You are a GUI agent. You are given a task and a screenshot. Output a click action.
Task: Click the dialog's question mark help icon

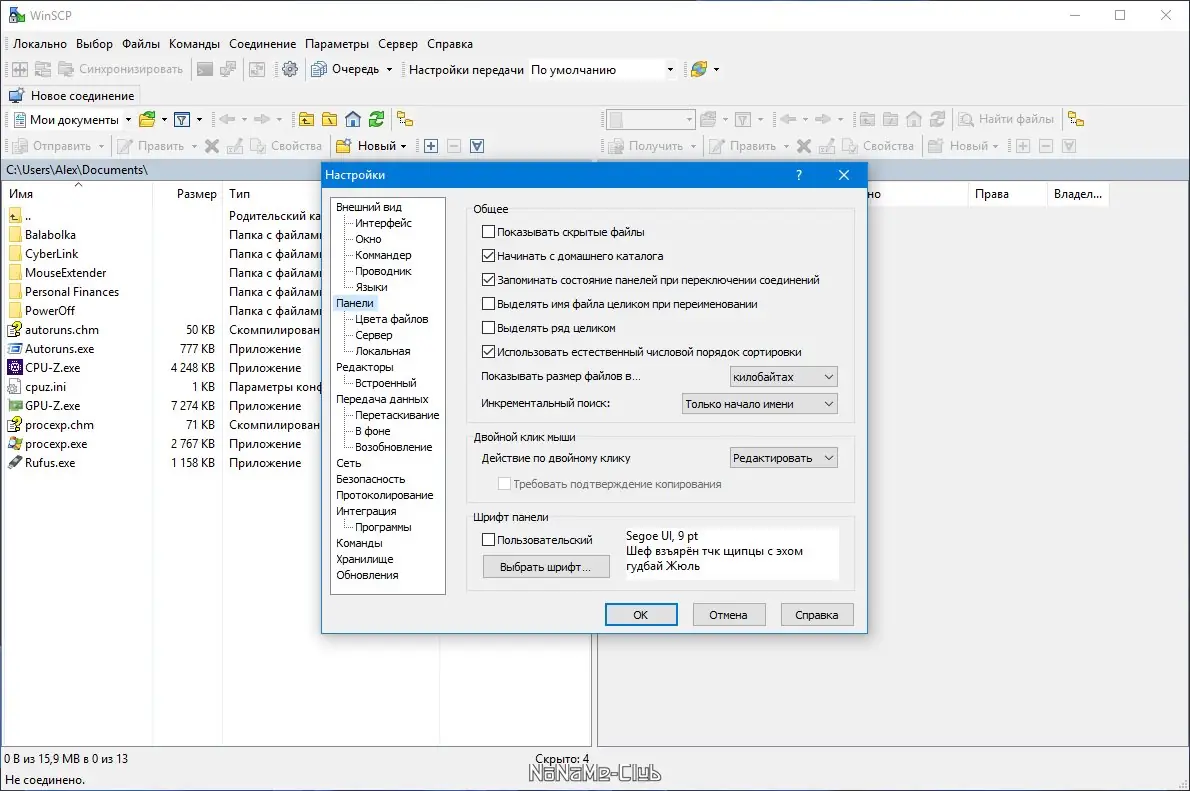(x=798, y=175)
